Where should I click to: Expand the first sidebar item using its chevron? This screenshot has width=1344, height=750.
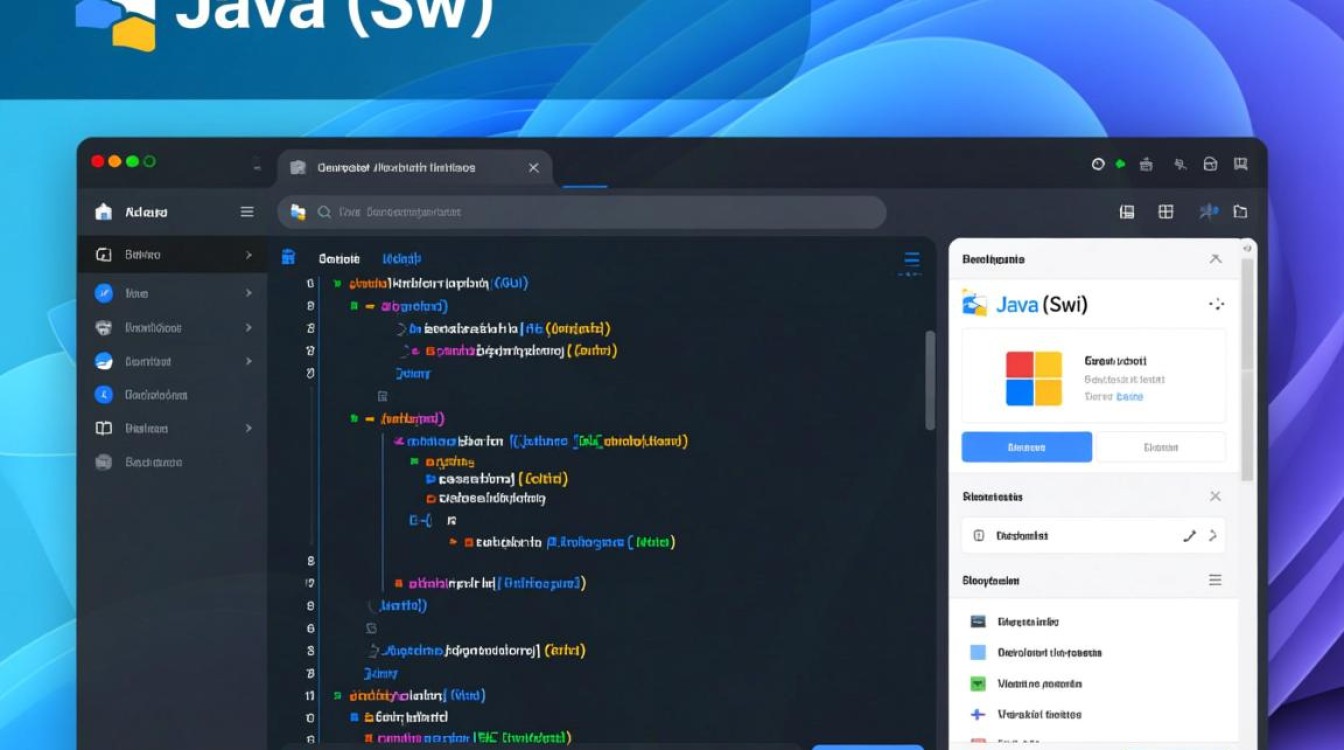[248, 255]
